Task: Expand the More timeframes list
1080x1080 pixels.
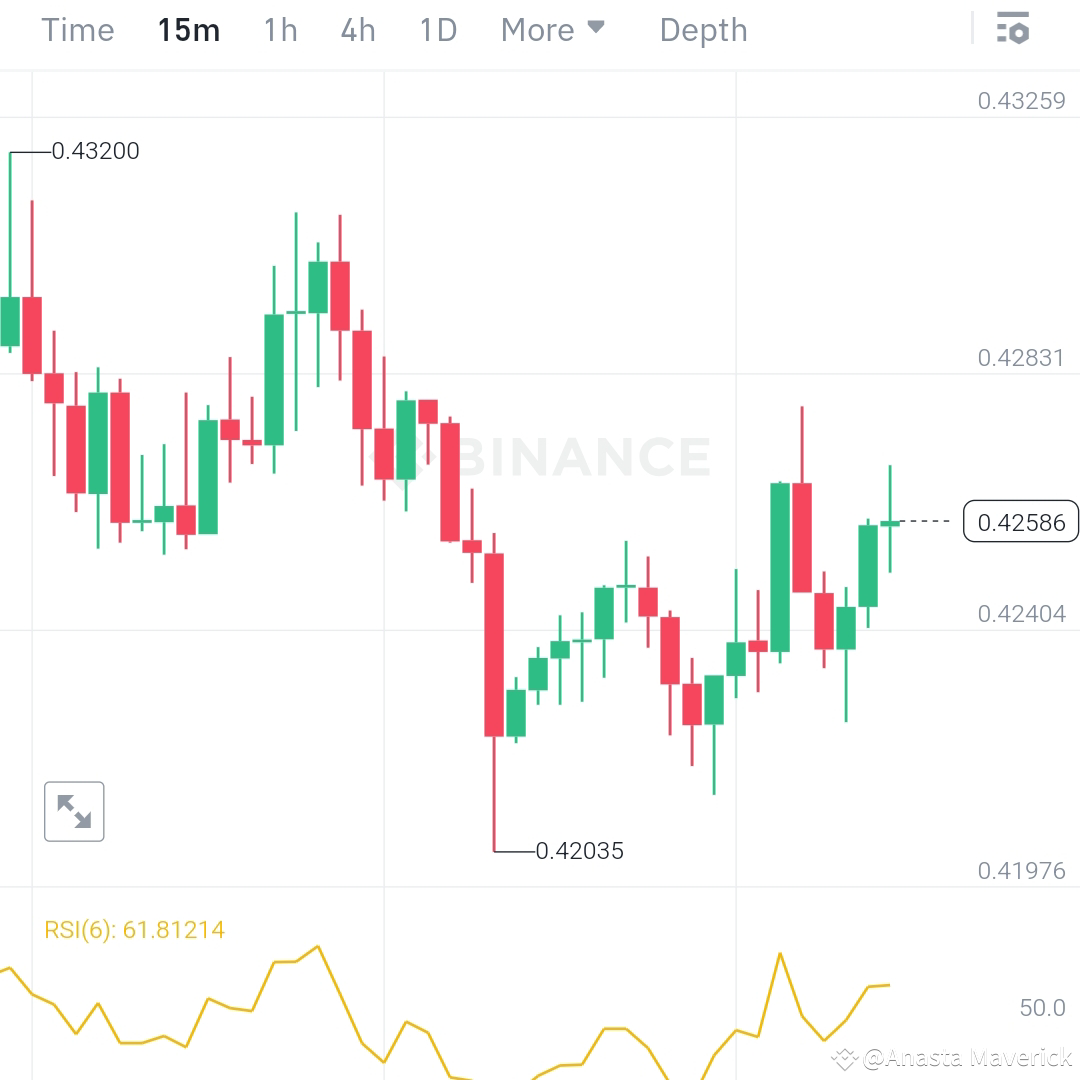Action: 552,30
